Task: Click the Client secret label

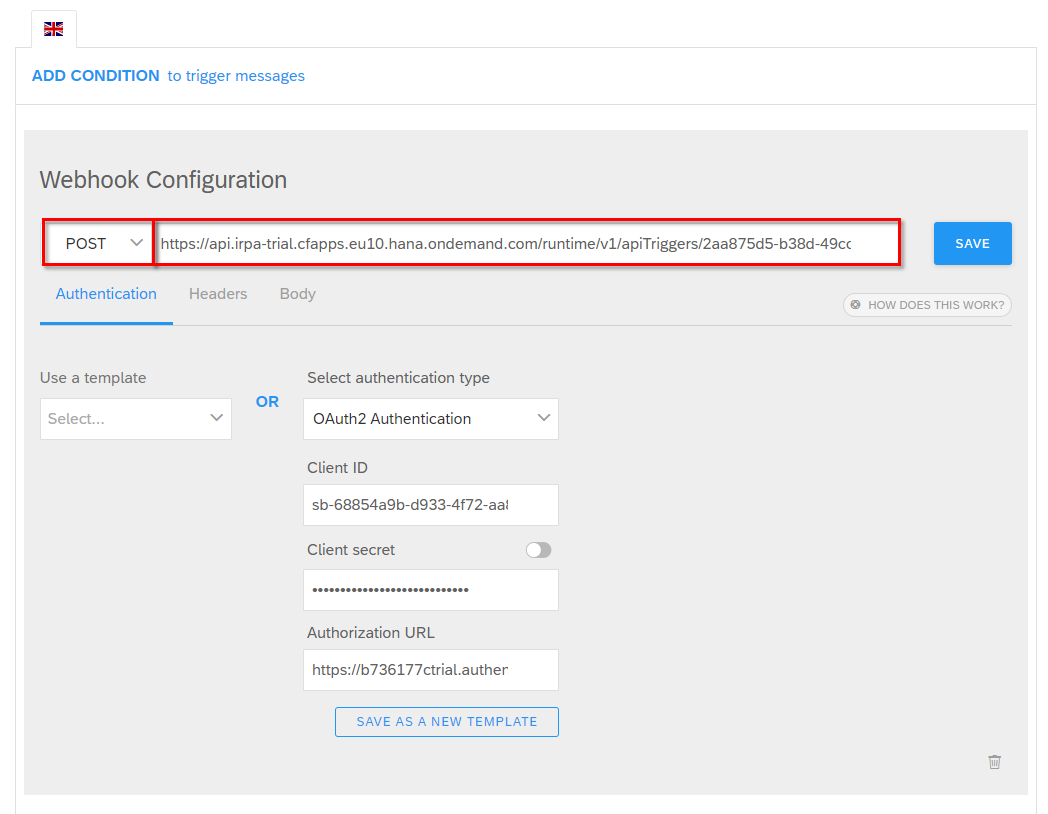Action: (x=351, y=550)
